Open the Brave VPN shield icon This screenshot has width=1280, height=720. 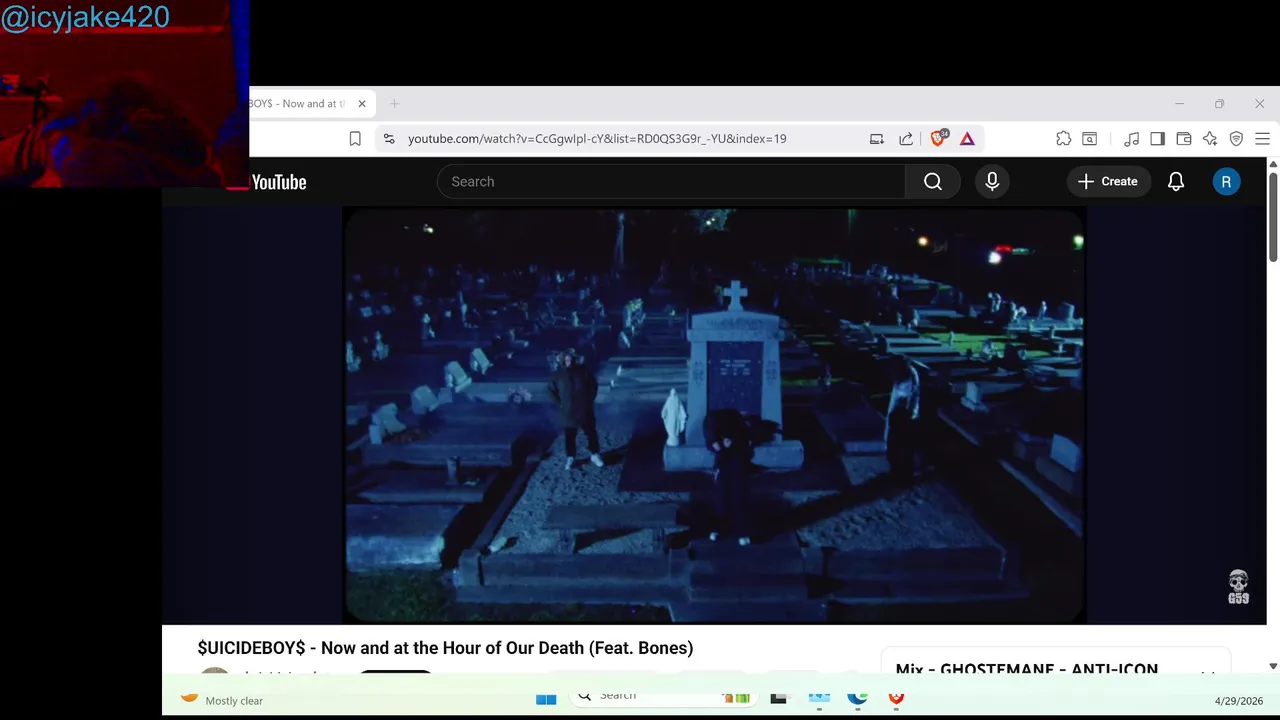(1236, 139)
